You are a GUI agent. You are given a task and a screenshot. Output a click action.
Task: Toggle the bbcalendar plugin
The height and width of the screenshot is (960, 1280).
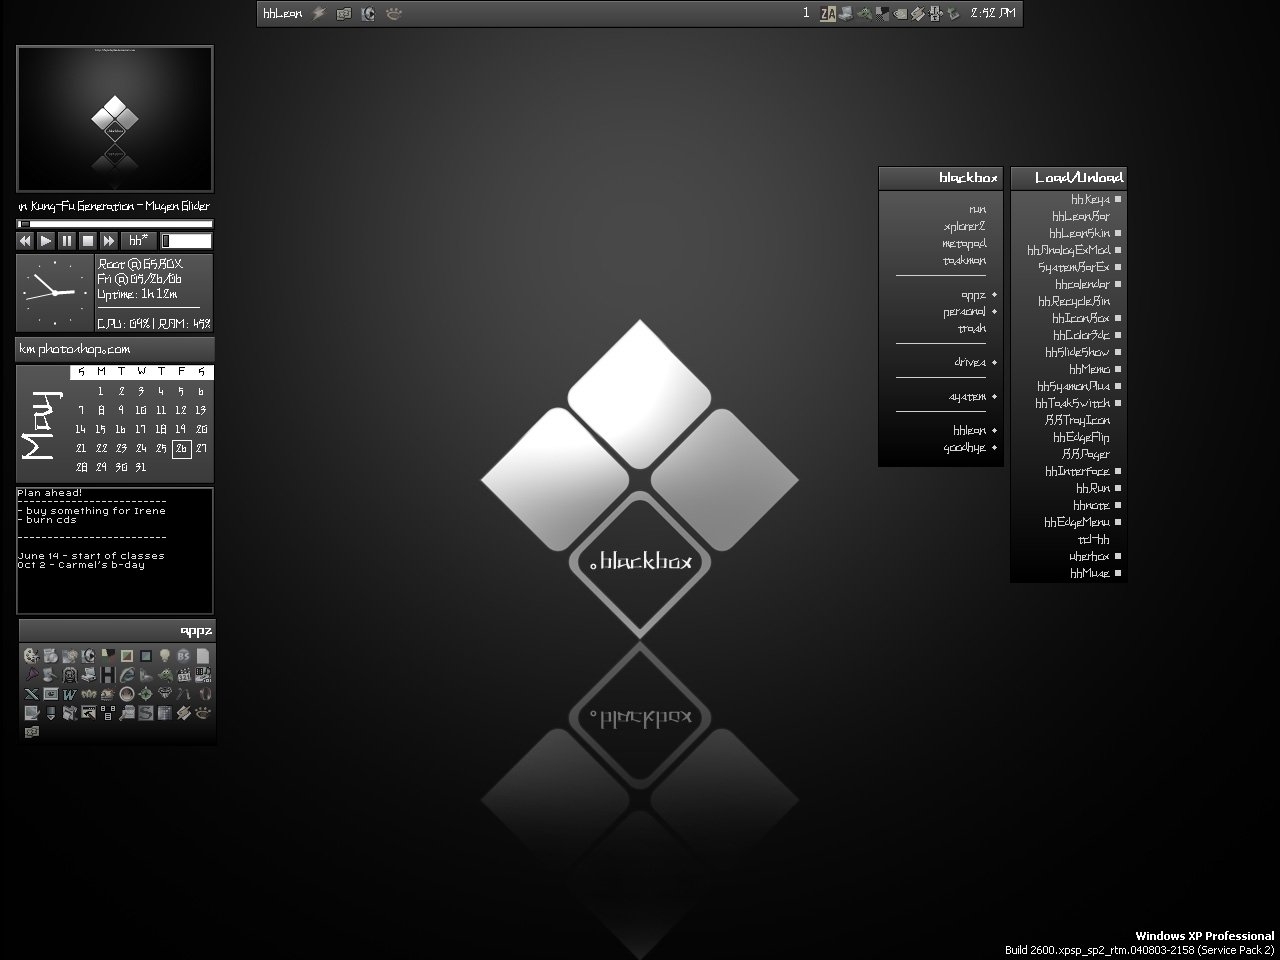[1069, 284]
